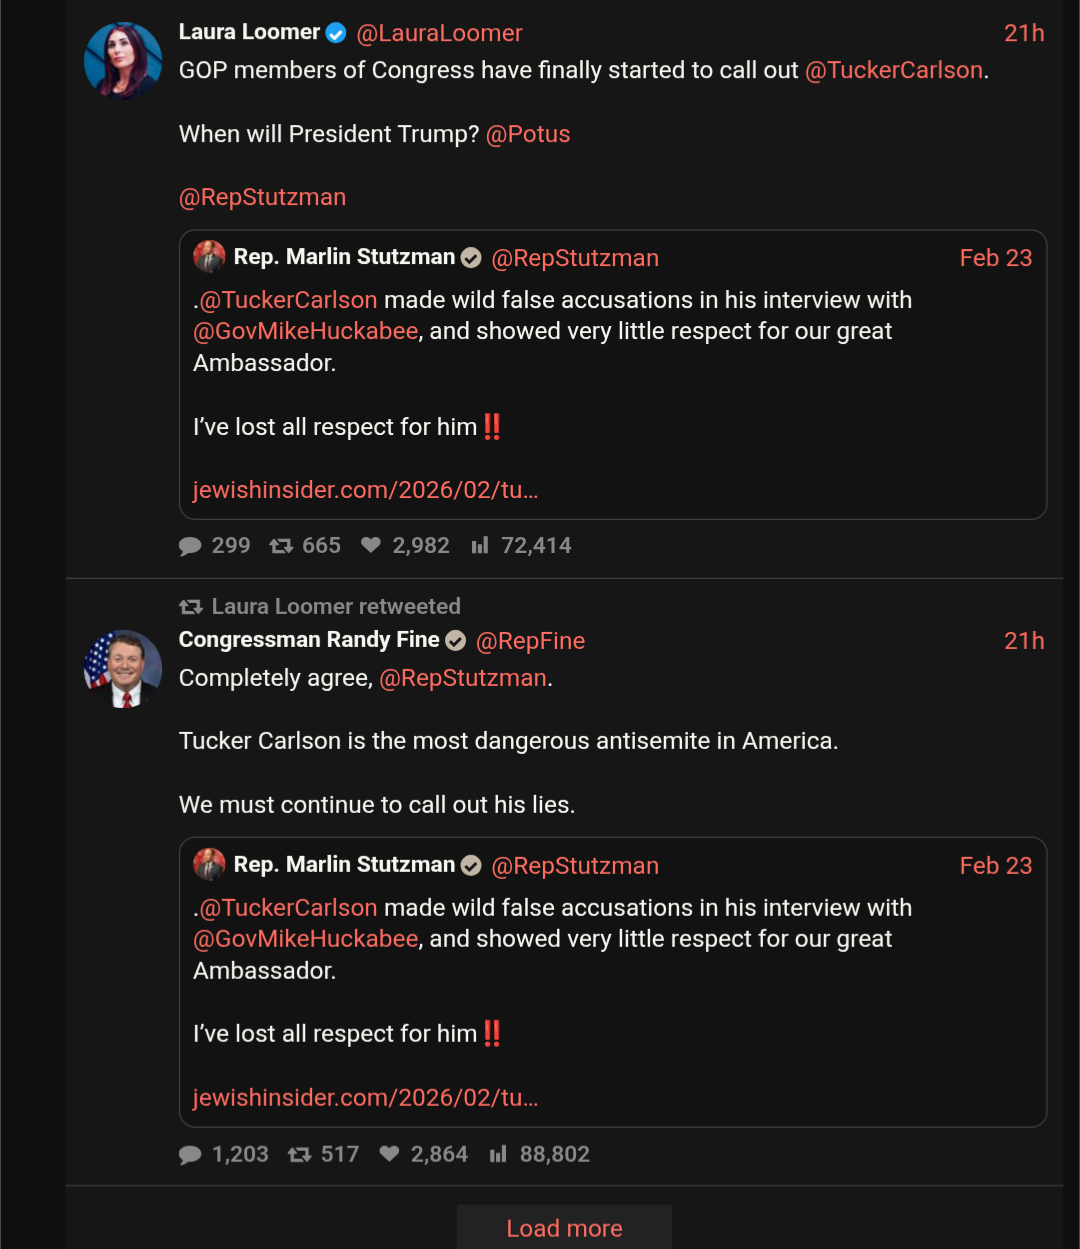Click the views chart icon showing 88,802
The height and width of the screenshot is (1249, 1080).
[x=498, y=1155]
